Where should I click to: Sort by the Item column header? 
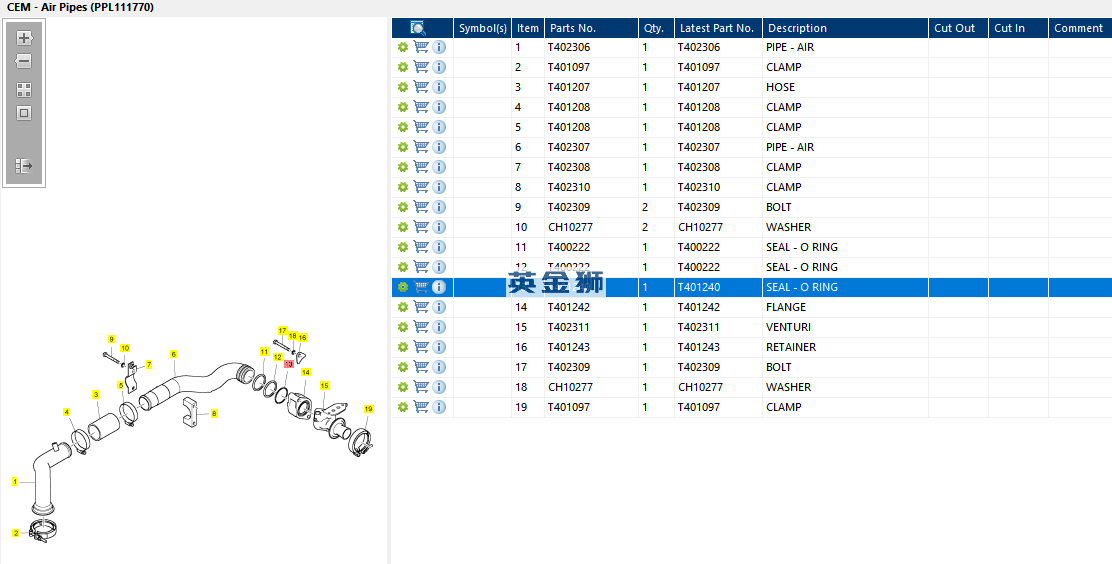click(528, 28)
